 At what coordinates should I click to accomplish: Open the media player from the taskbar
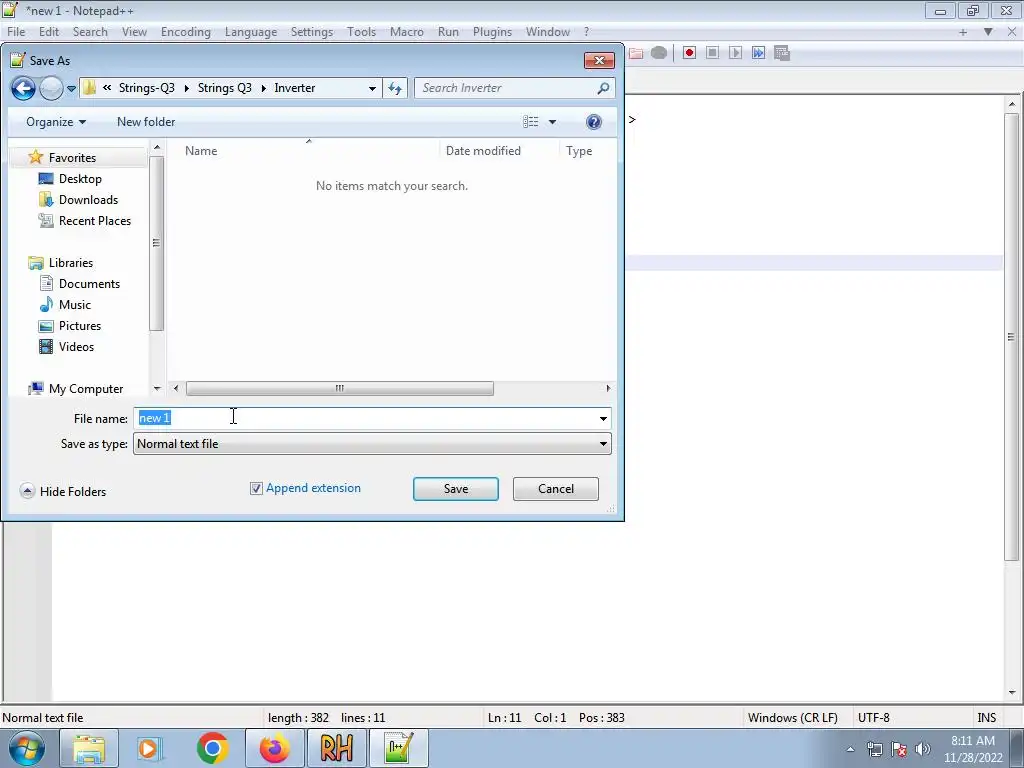click(x=149, y=748)
